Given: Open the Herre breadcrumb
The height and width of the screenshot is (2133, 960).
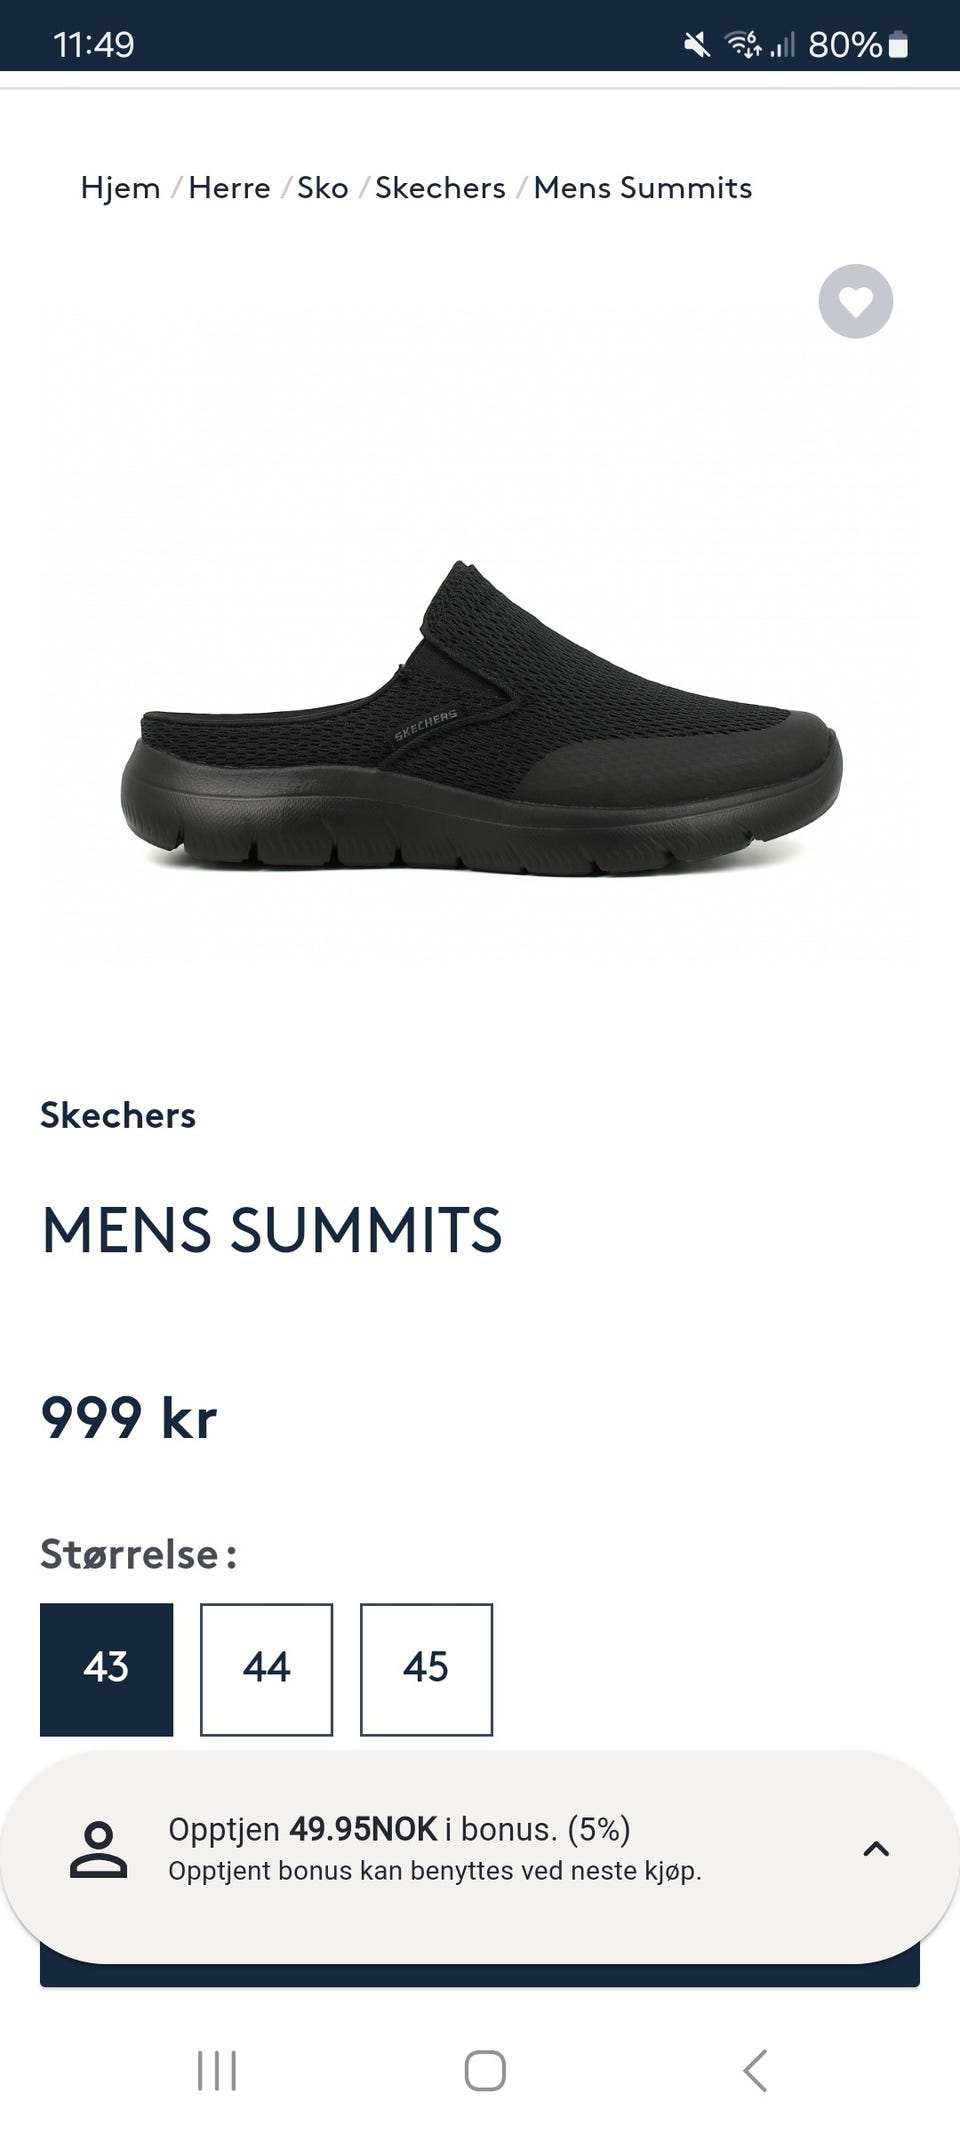Looking at the screenshot, I should pyautogui.click(x=229, y=188).
